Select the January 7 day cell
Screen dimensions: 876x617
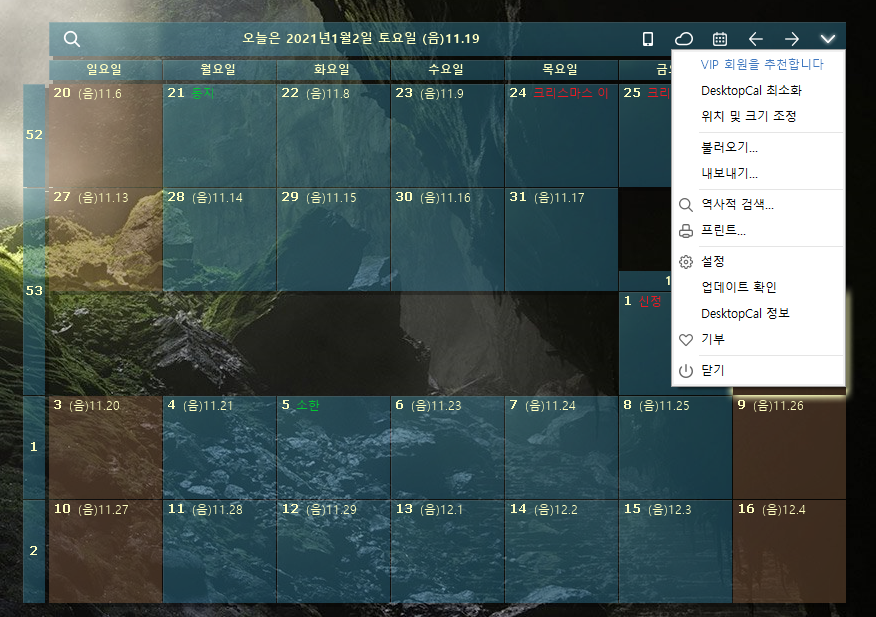[x=561, y=448]
